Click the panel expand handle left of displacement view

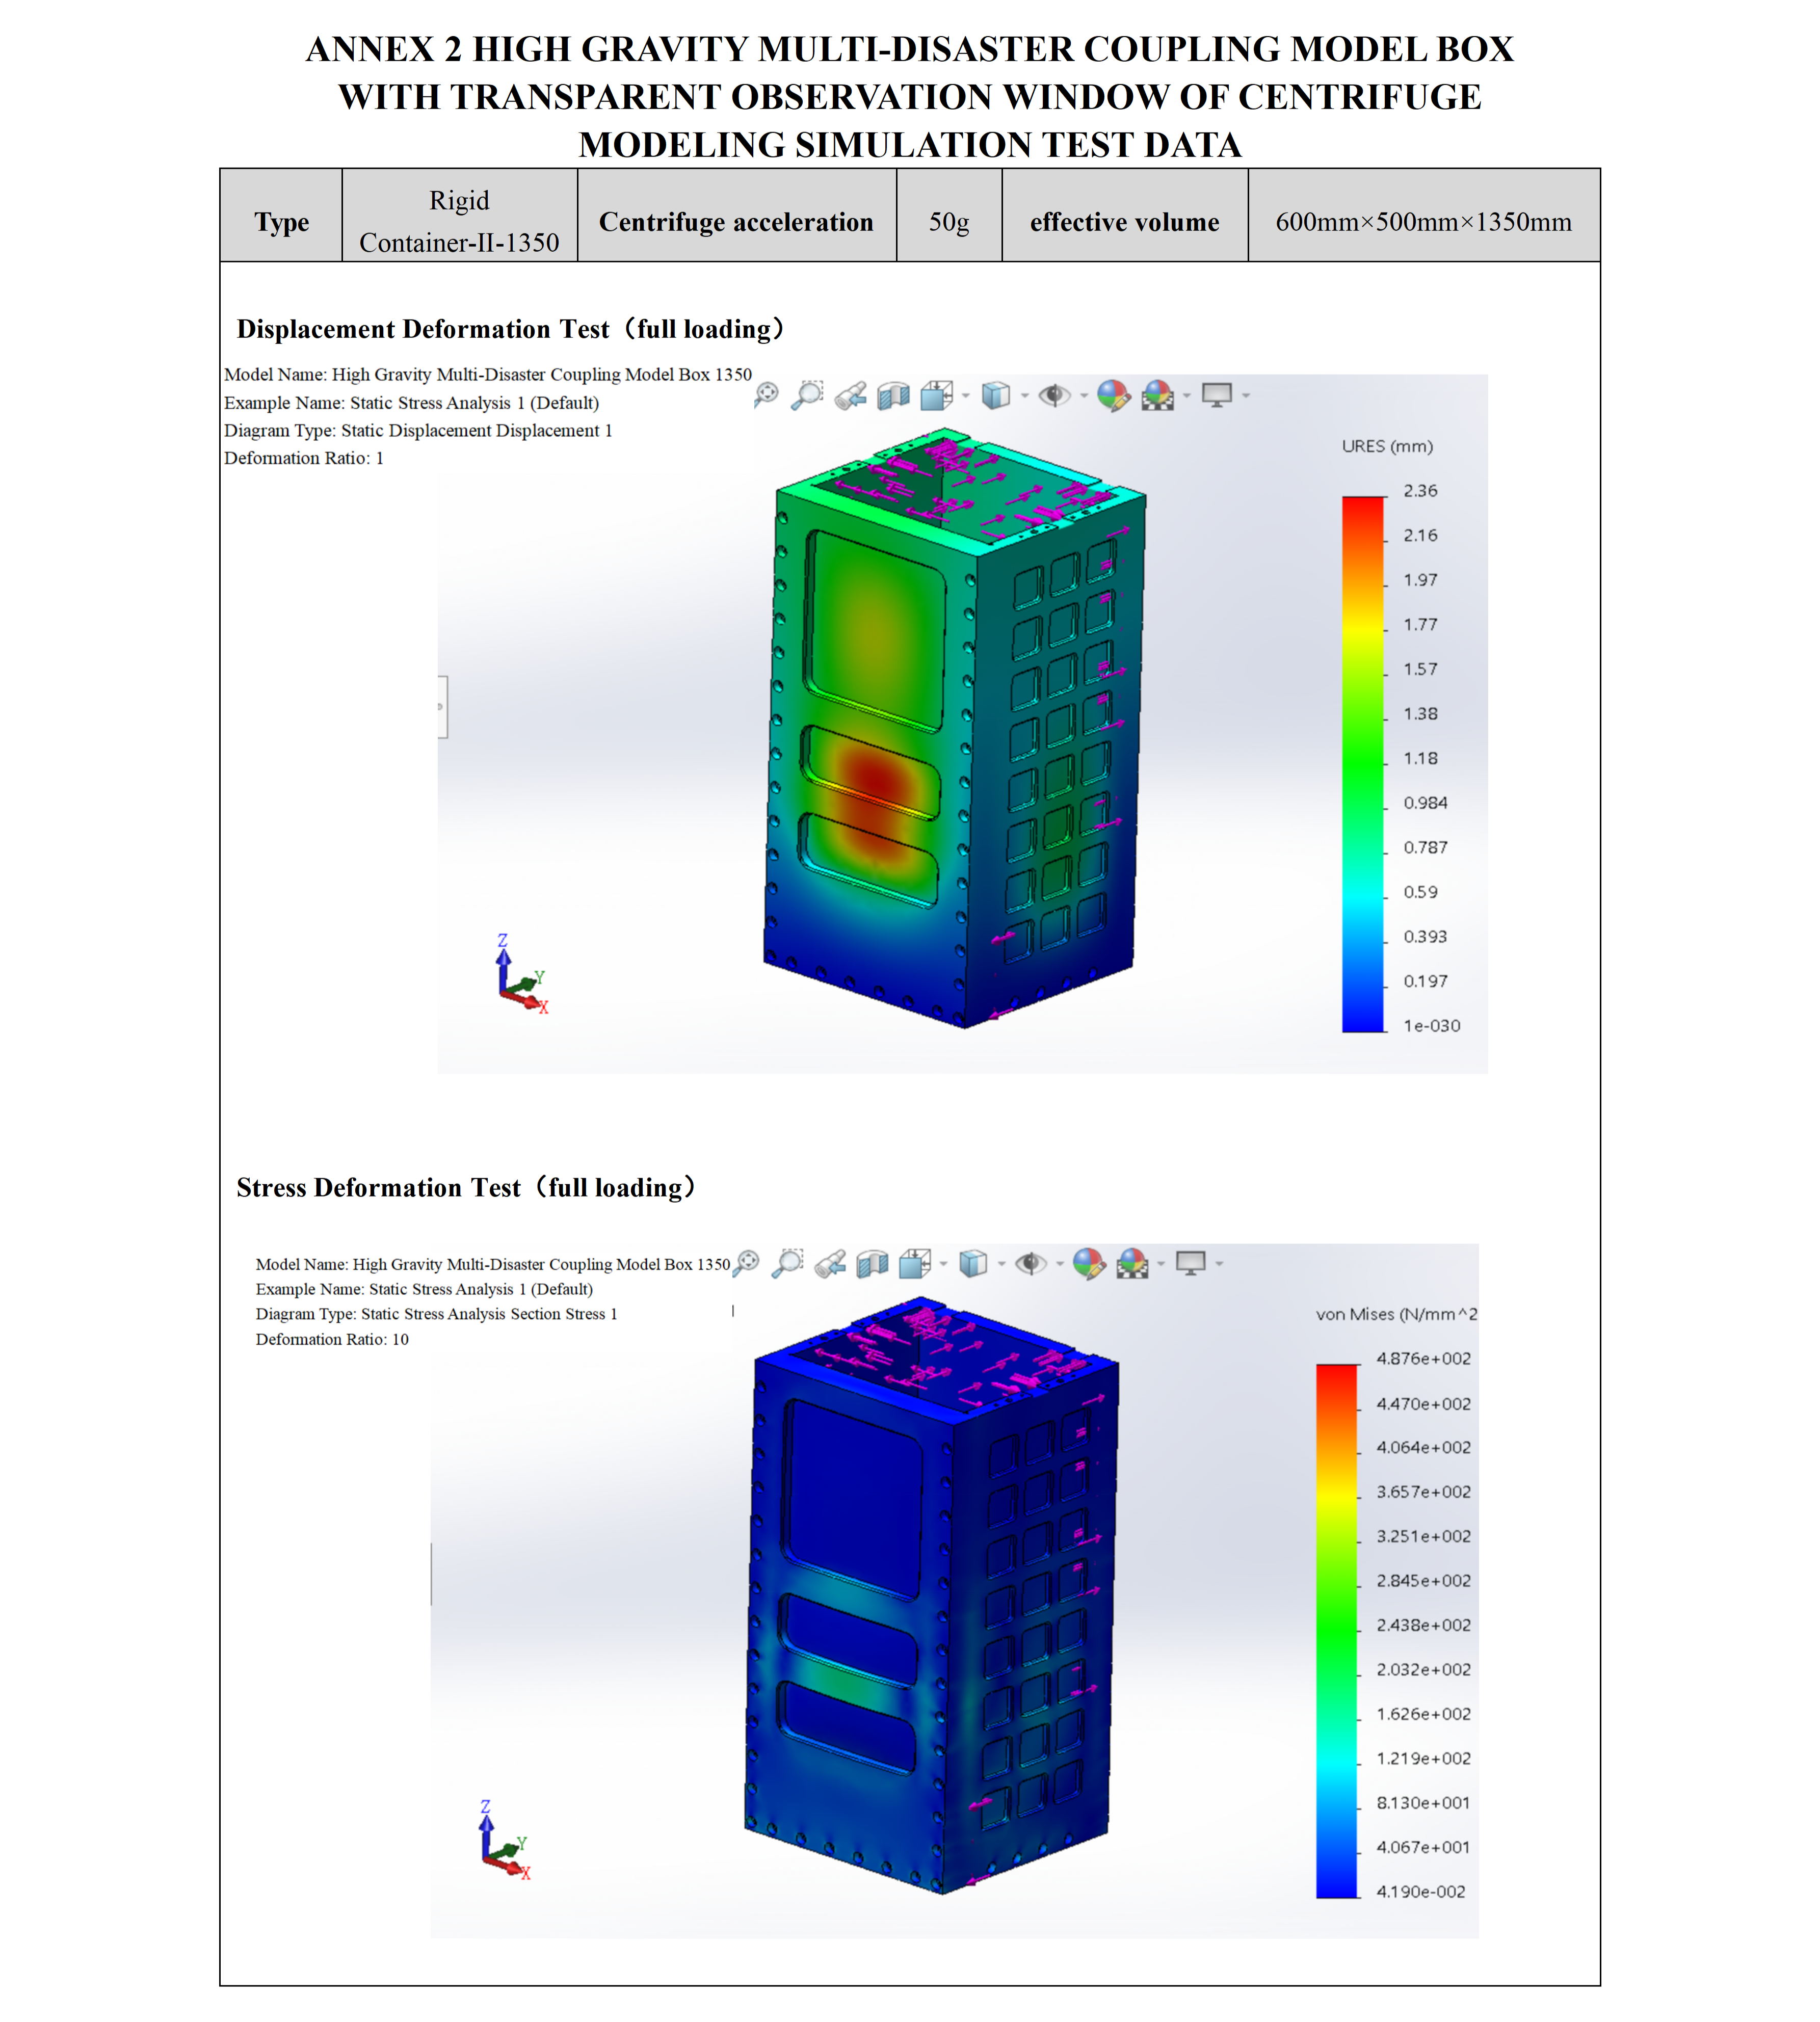[442, 707]
